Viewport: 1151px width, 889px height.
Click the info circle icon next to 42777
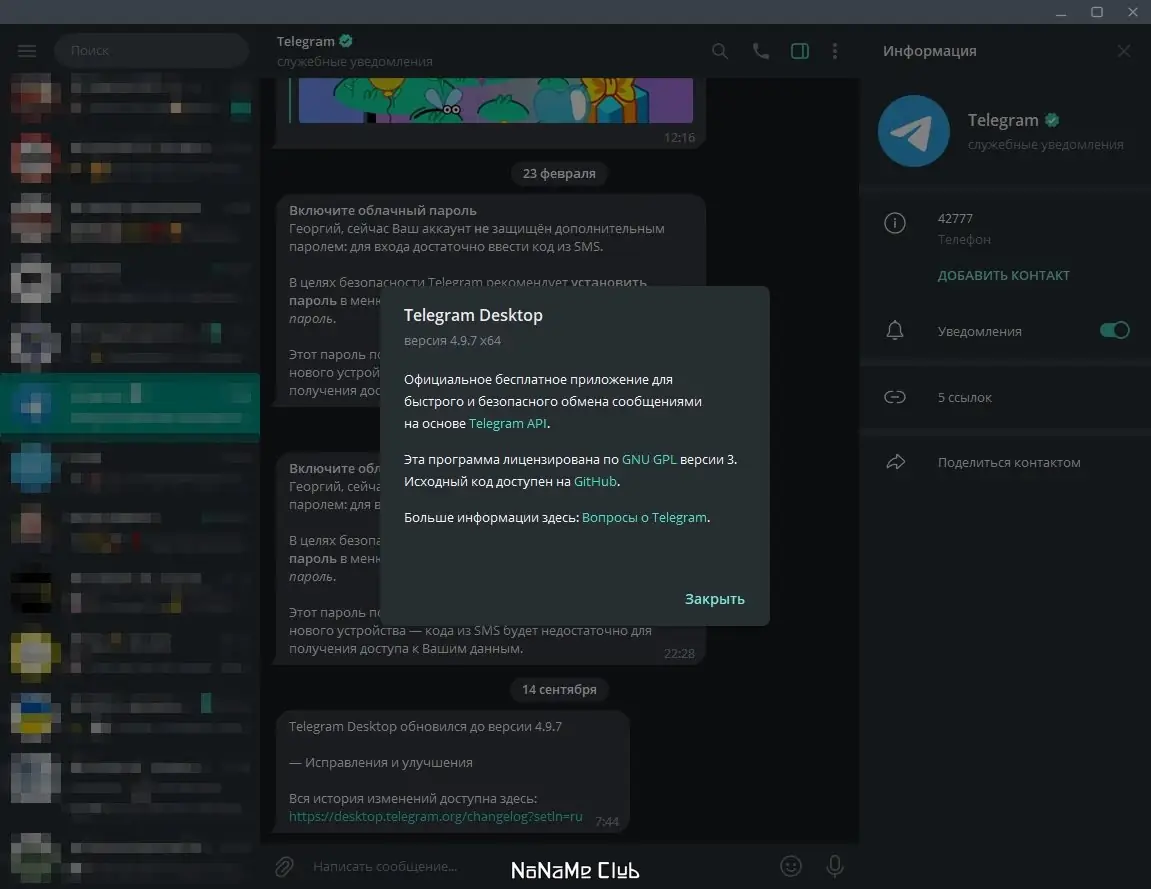click(x=895, y=222)
